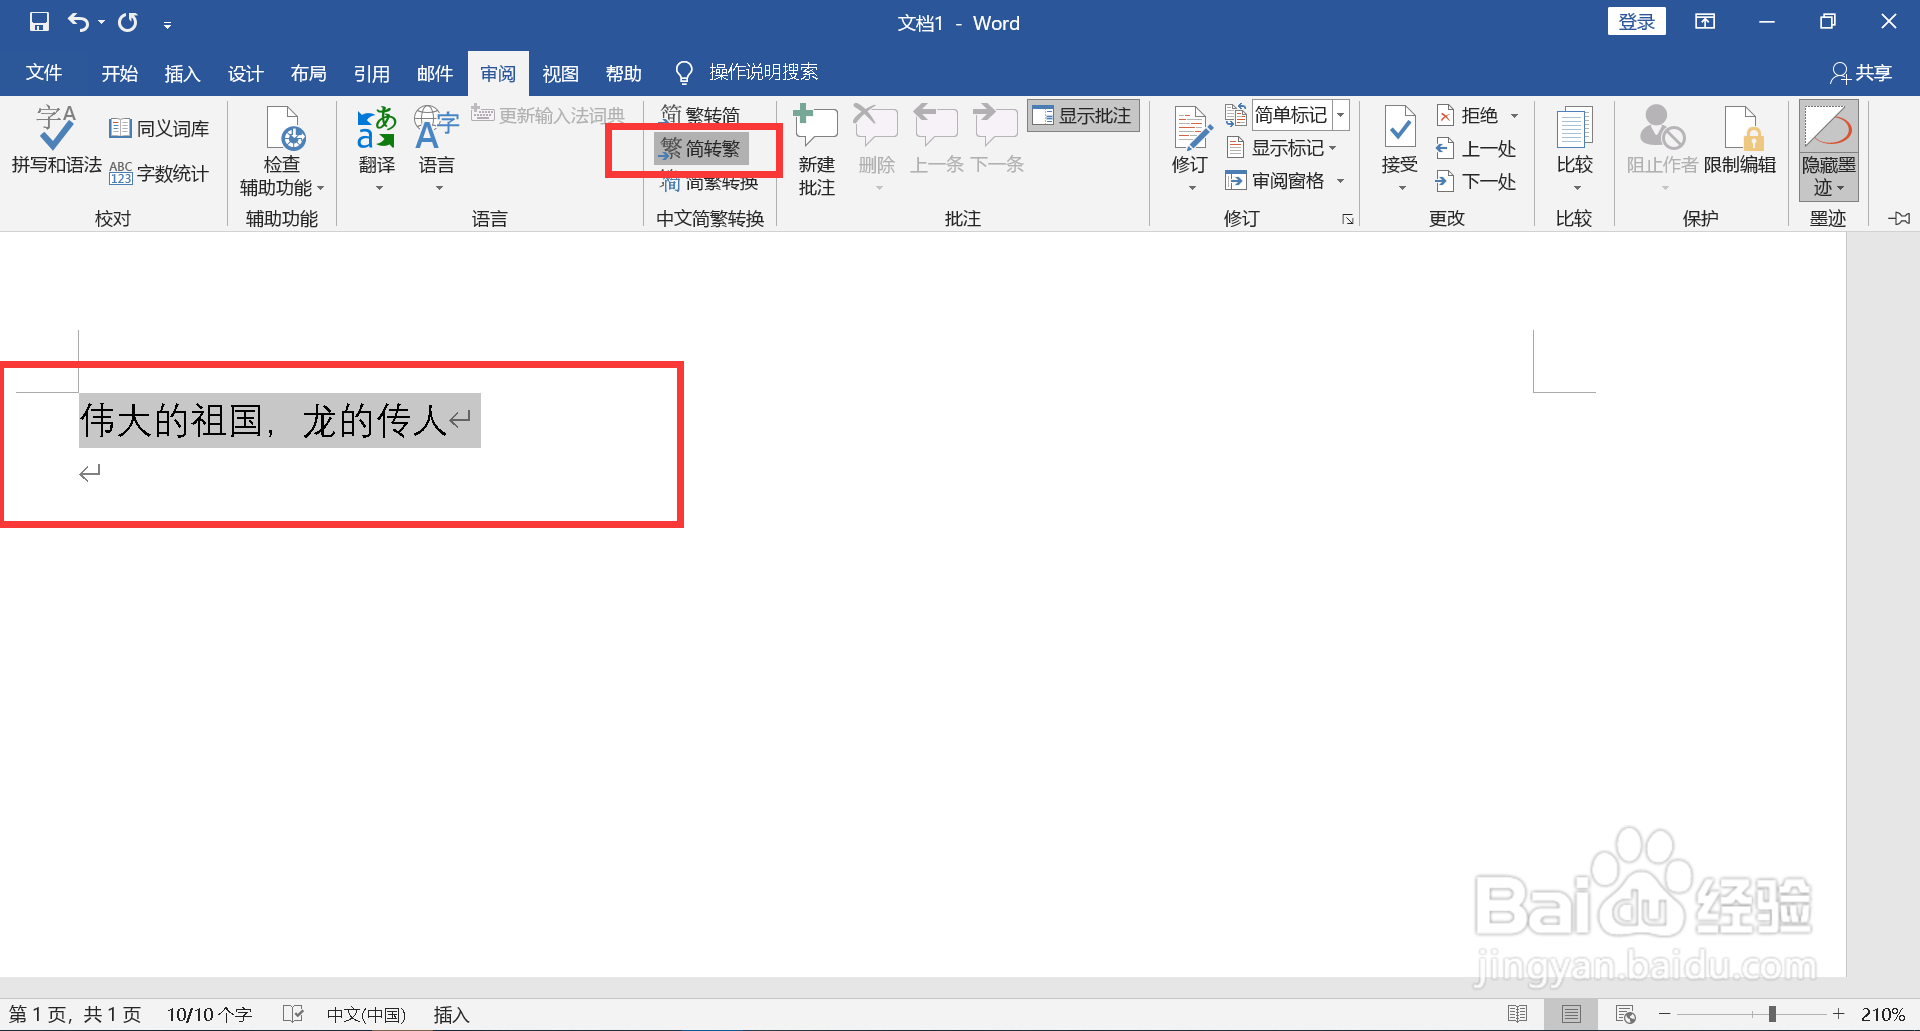
Task: Click the 共享 share button
Action: point(1861,73)
